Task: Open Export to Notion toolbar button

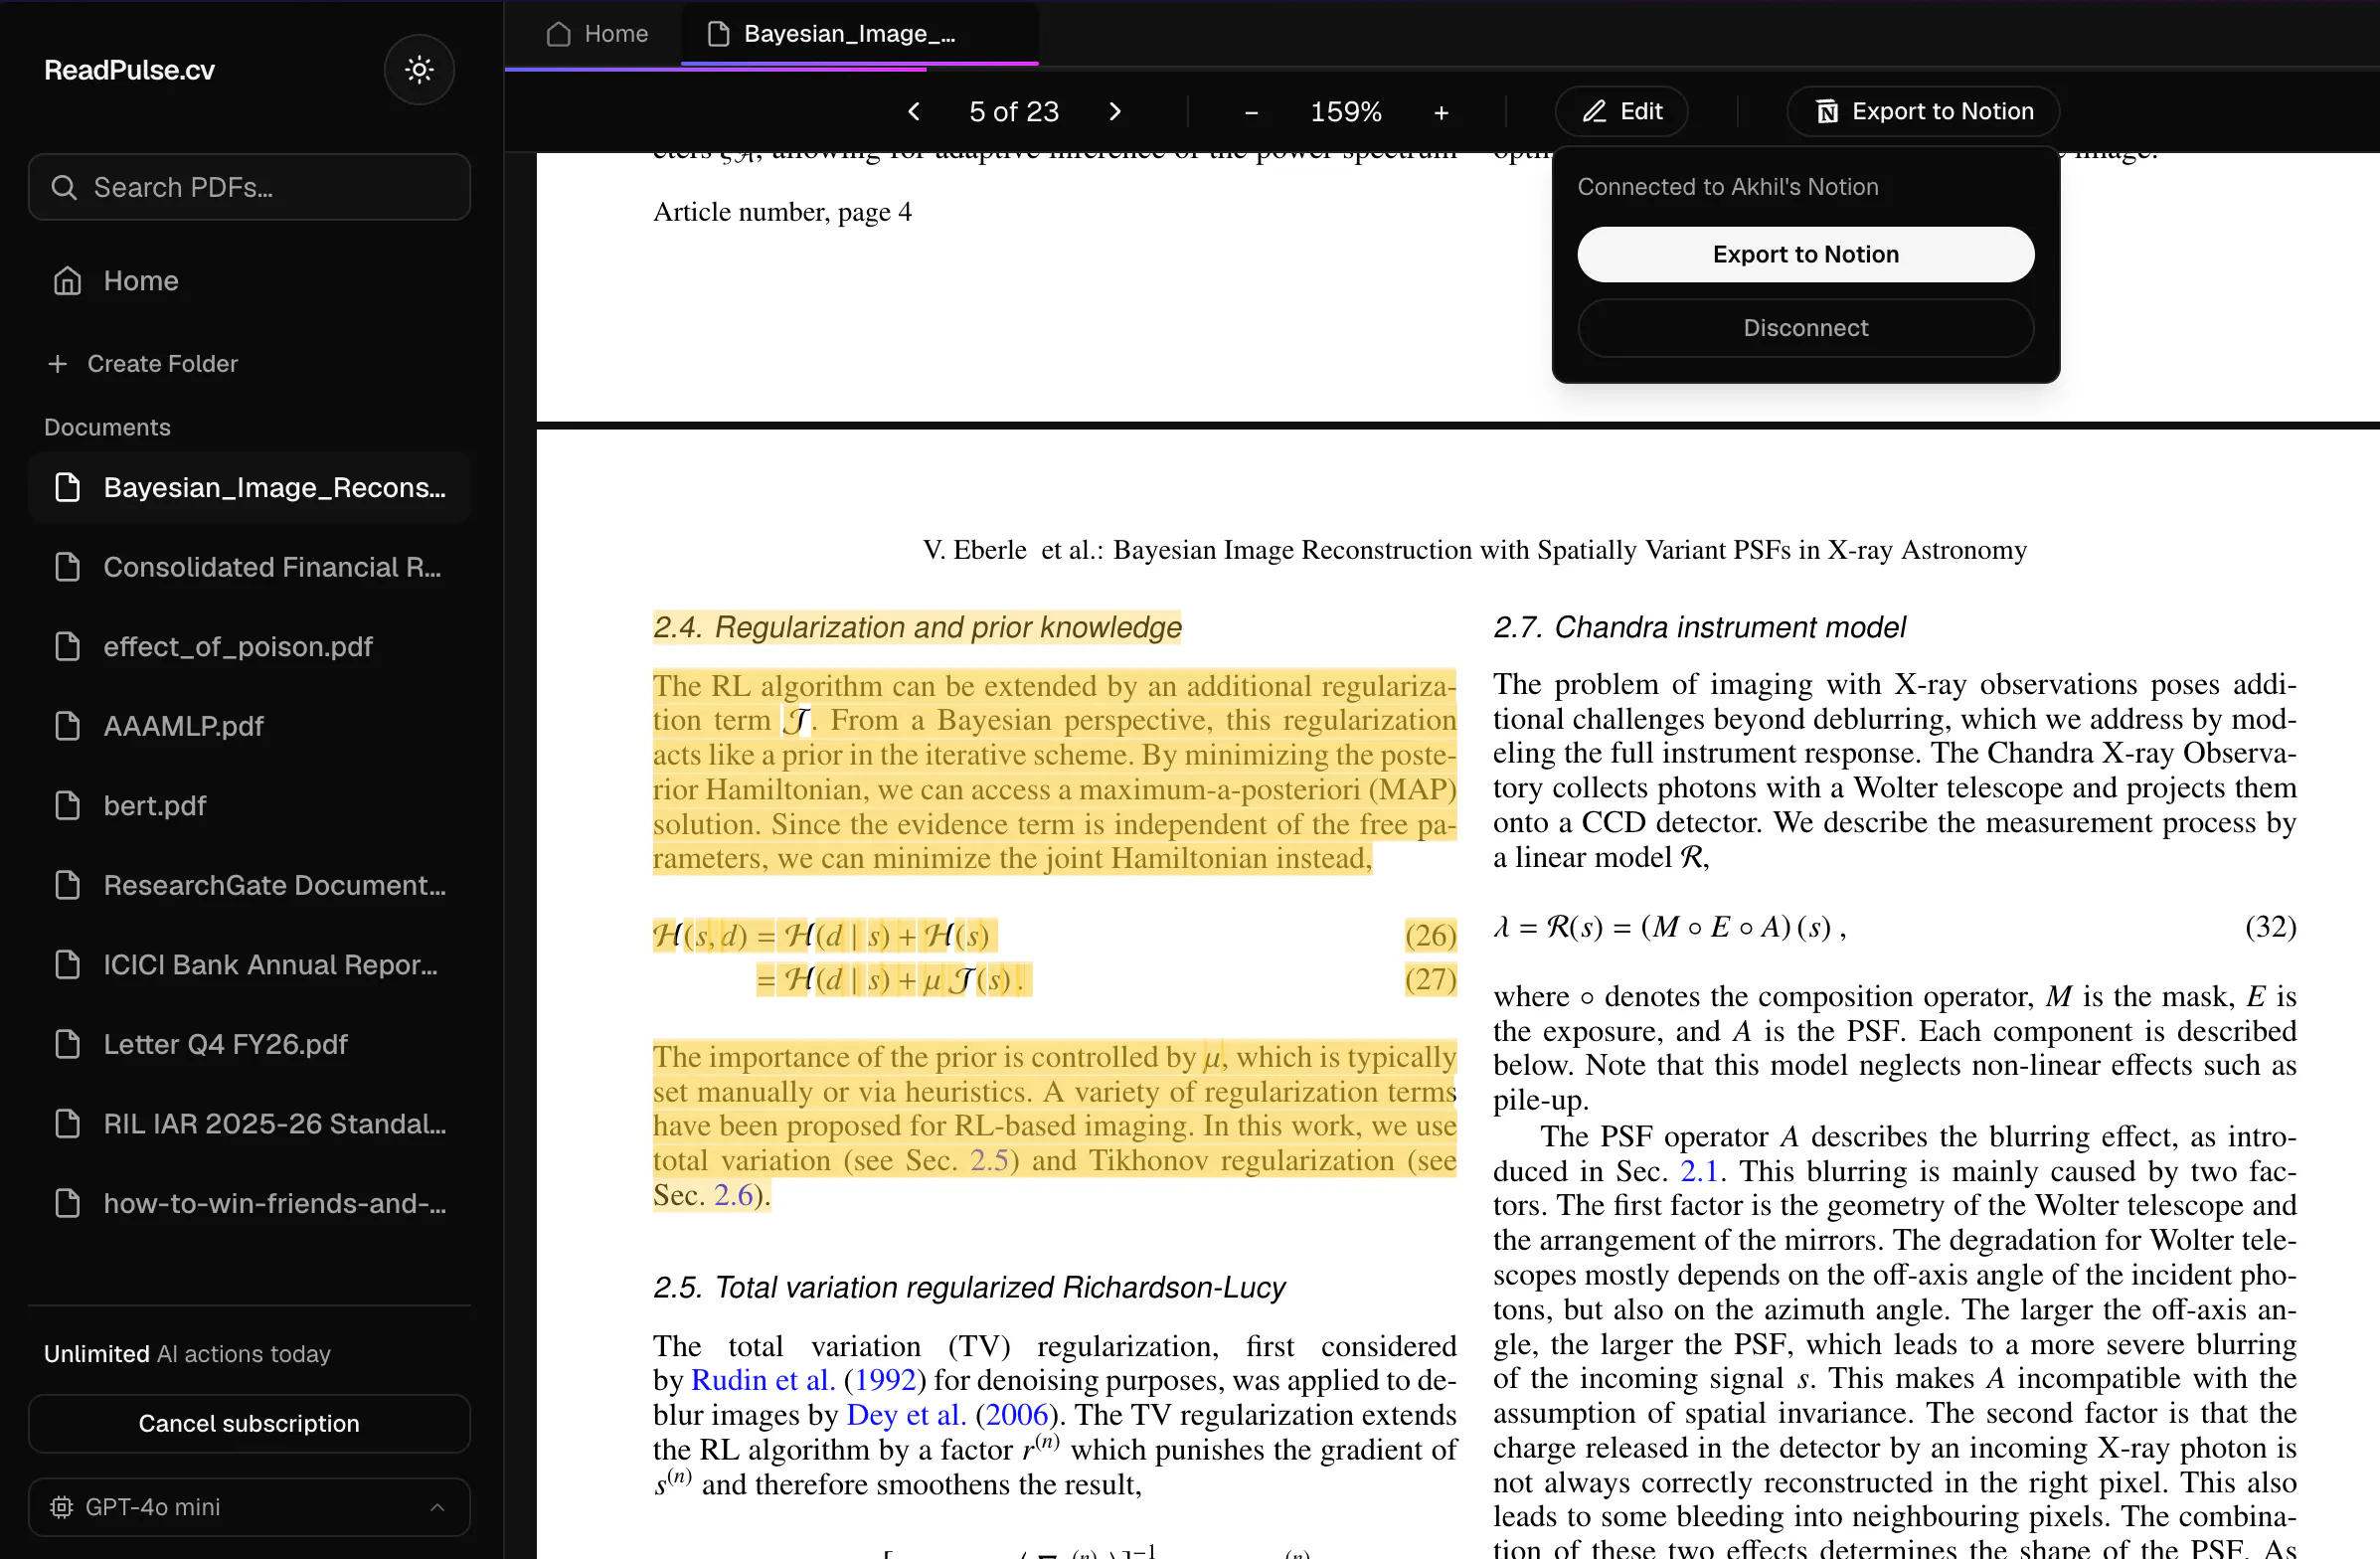Action: coord(1923,111)
